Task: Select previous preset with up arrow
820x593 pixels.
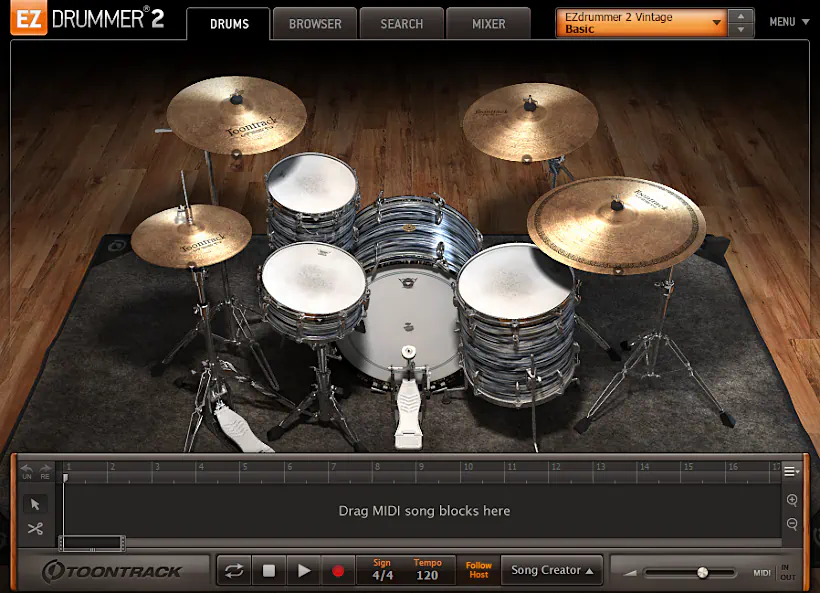Action: 741,16
